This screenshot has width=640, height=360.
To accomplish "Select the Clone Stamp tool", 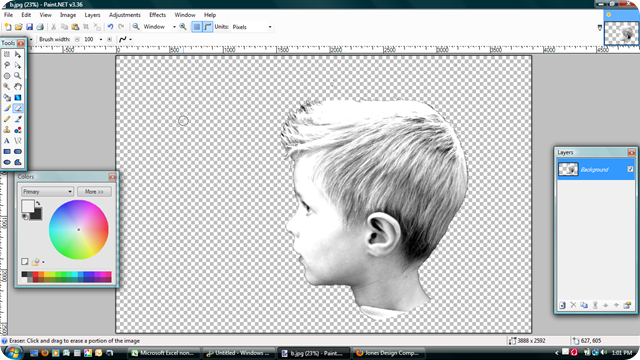I will tap(7, 130).
